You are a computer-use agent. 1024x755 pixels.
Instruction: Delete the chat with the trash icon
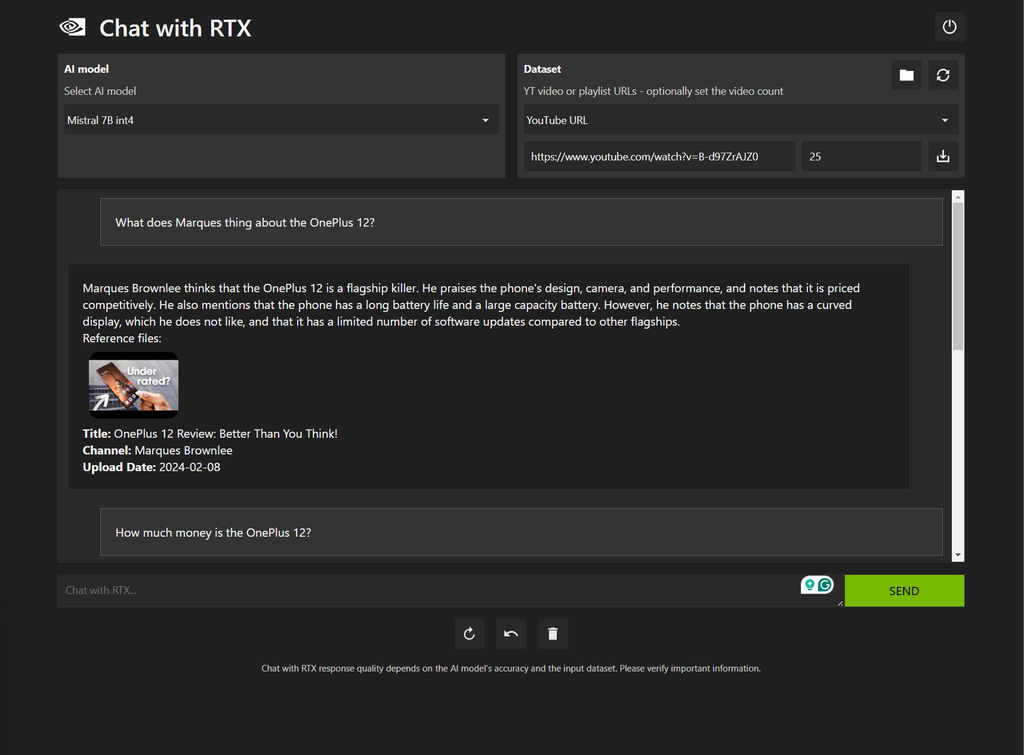[553, 633]
